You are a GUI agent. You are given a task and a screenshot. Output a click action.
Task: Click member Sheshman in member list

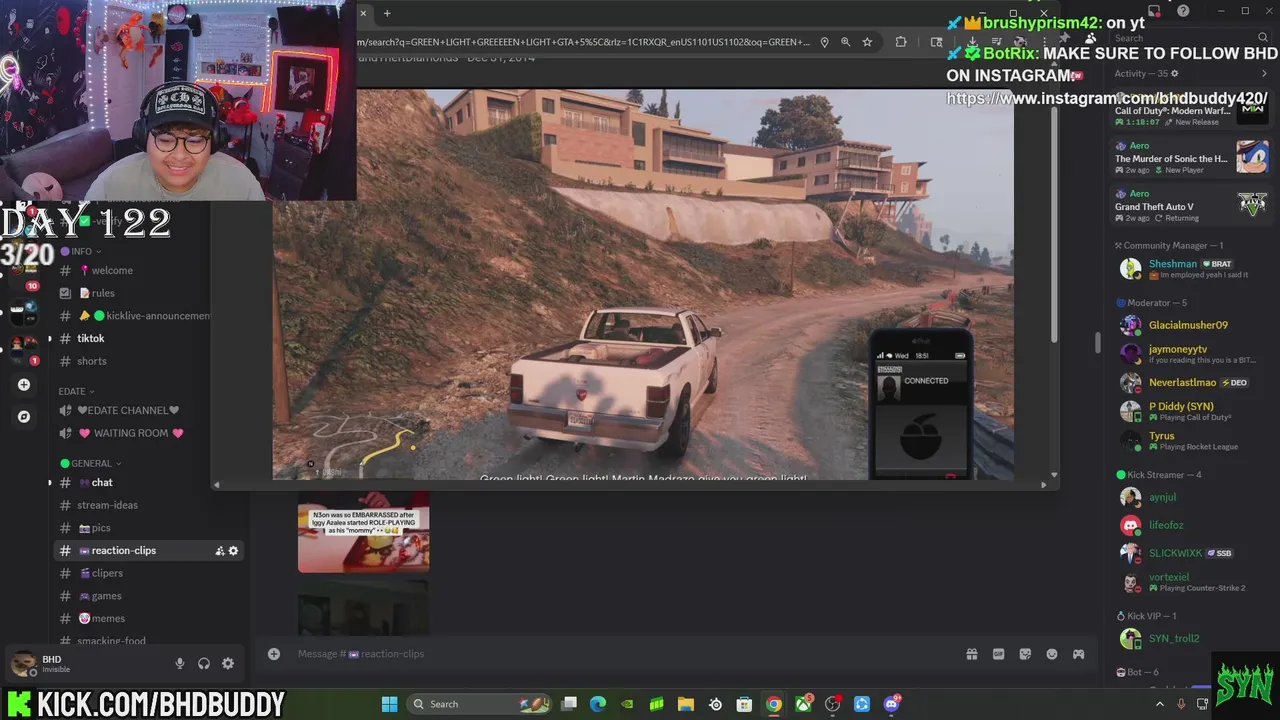(1190, 269)
